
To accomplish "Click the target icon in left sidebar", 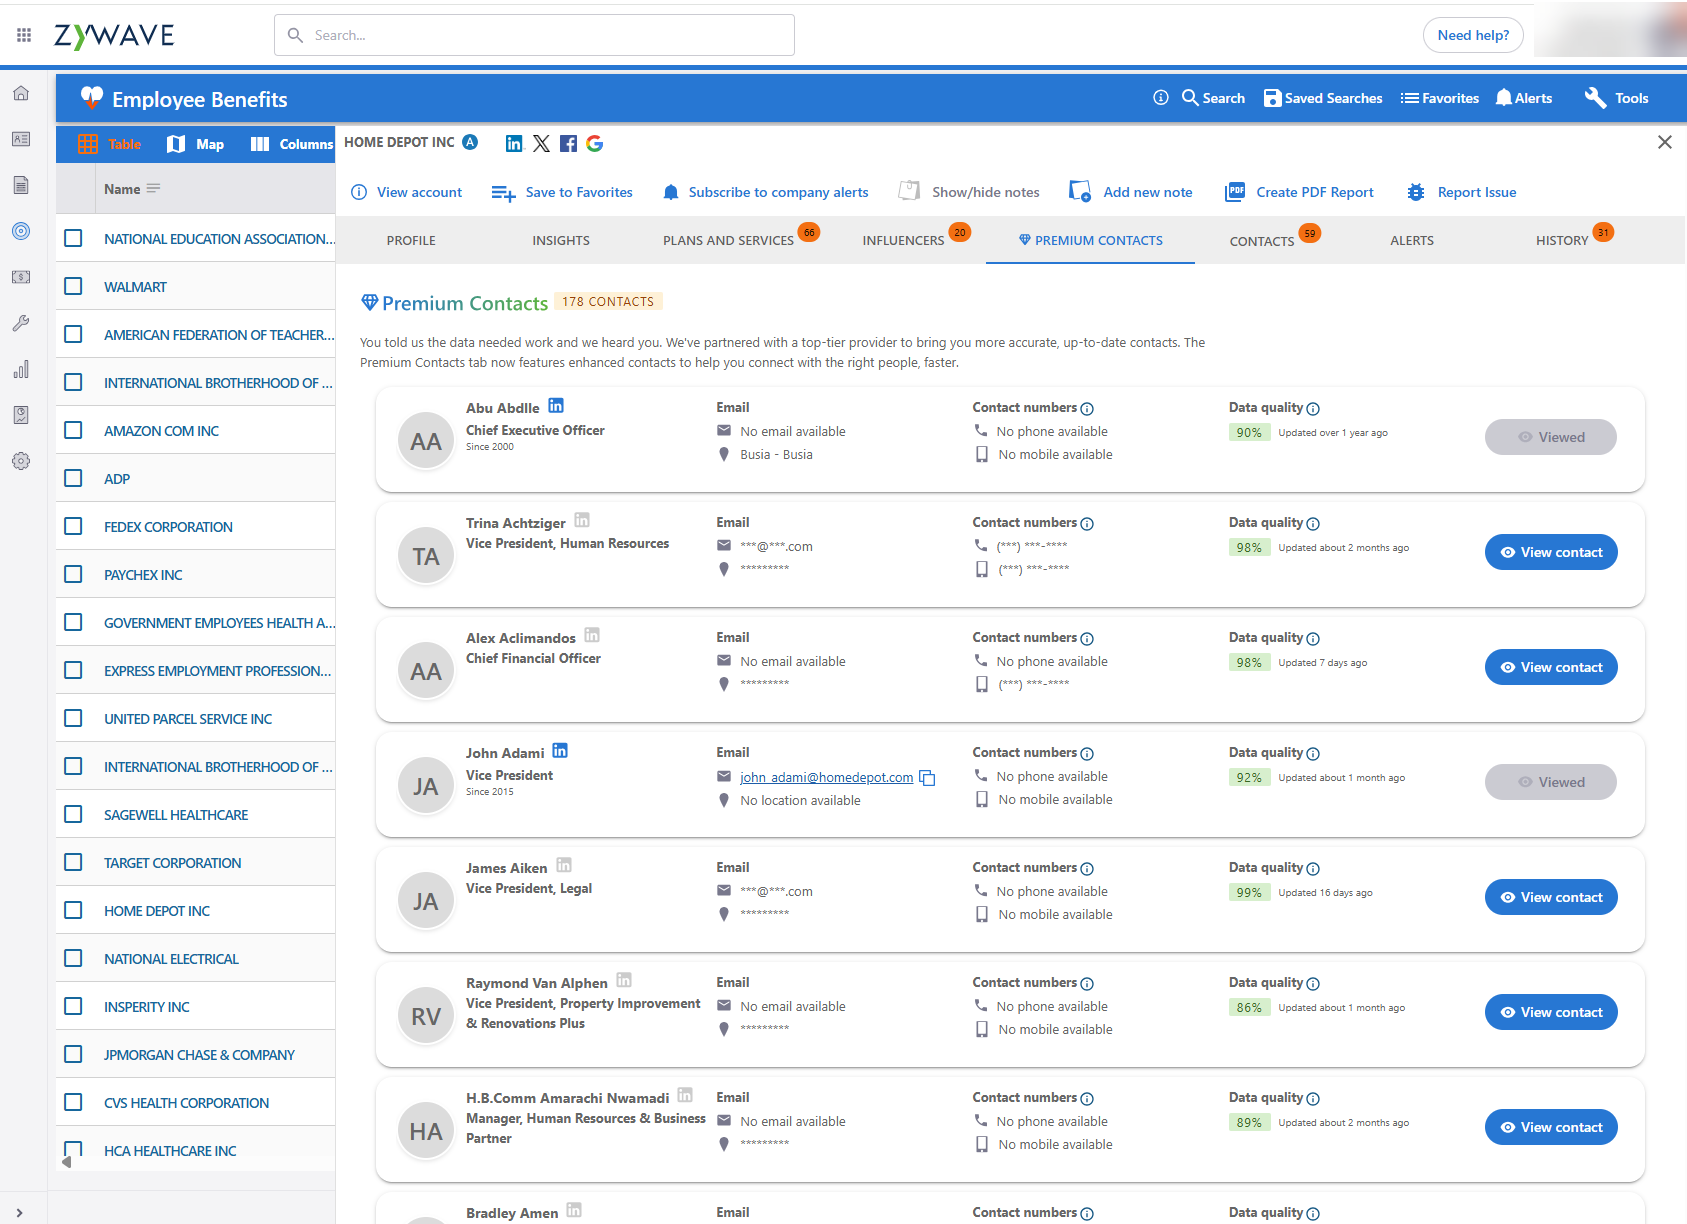I will [x=21, y=231].
